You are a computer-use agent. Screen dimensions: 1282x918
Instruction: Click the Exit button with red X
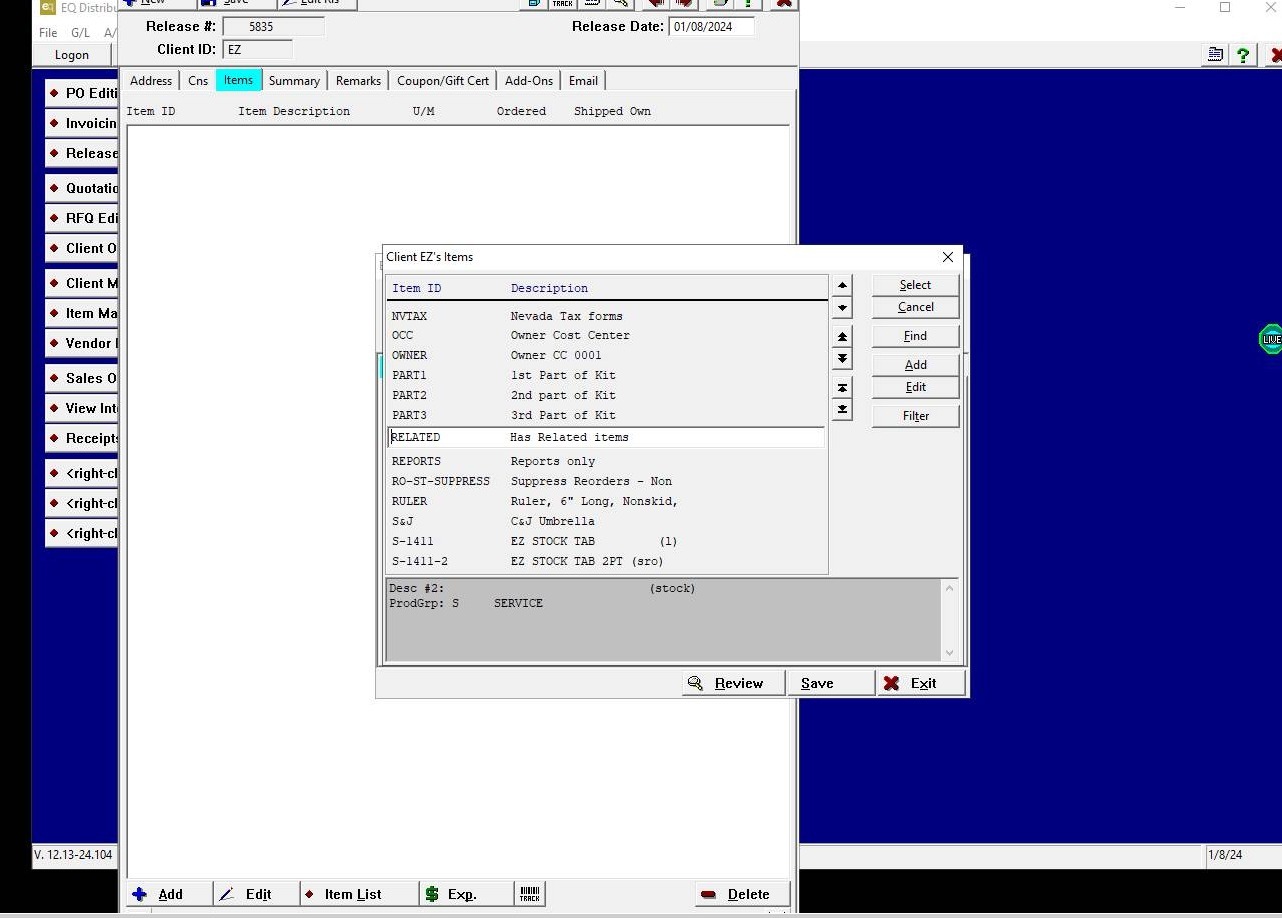pyautogui.click(x=921, y=683)
